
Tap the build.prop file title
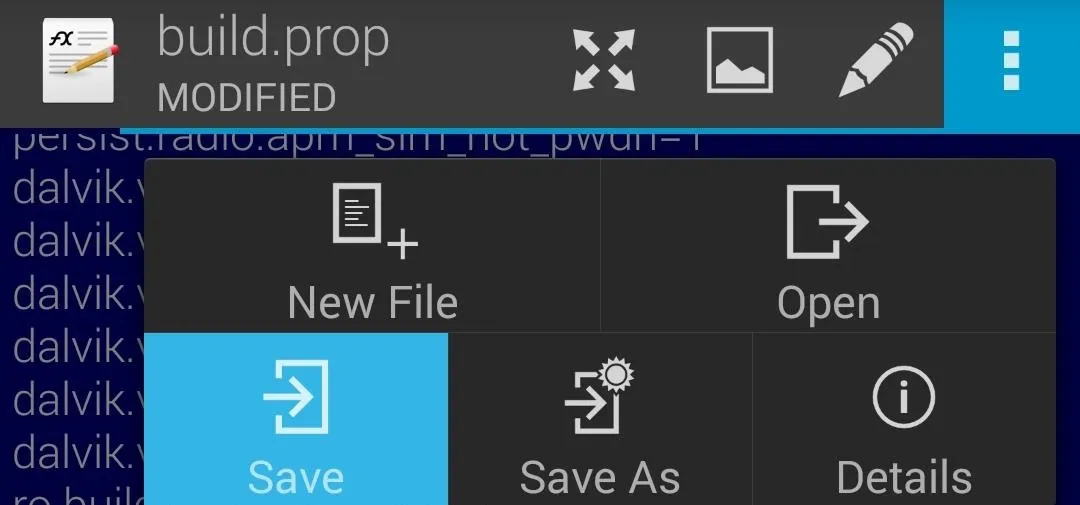click(273, 40)
